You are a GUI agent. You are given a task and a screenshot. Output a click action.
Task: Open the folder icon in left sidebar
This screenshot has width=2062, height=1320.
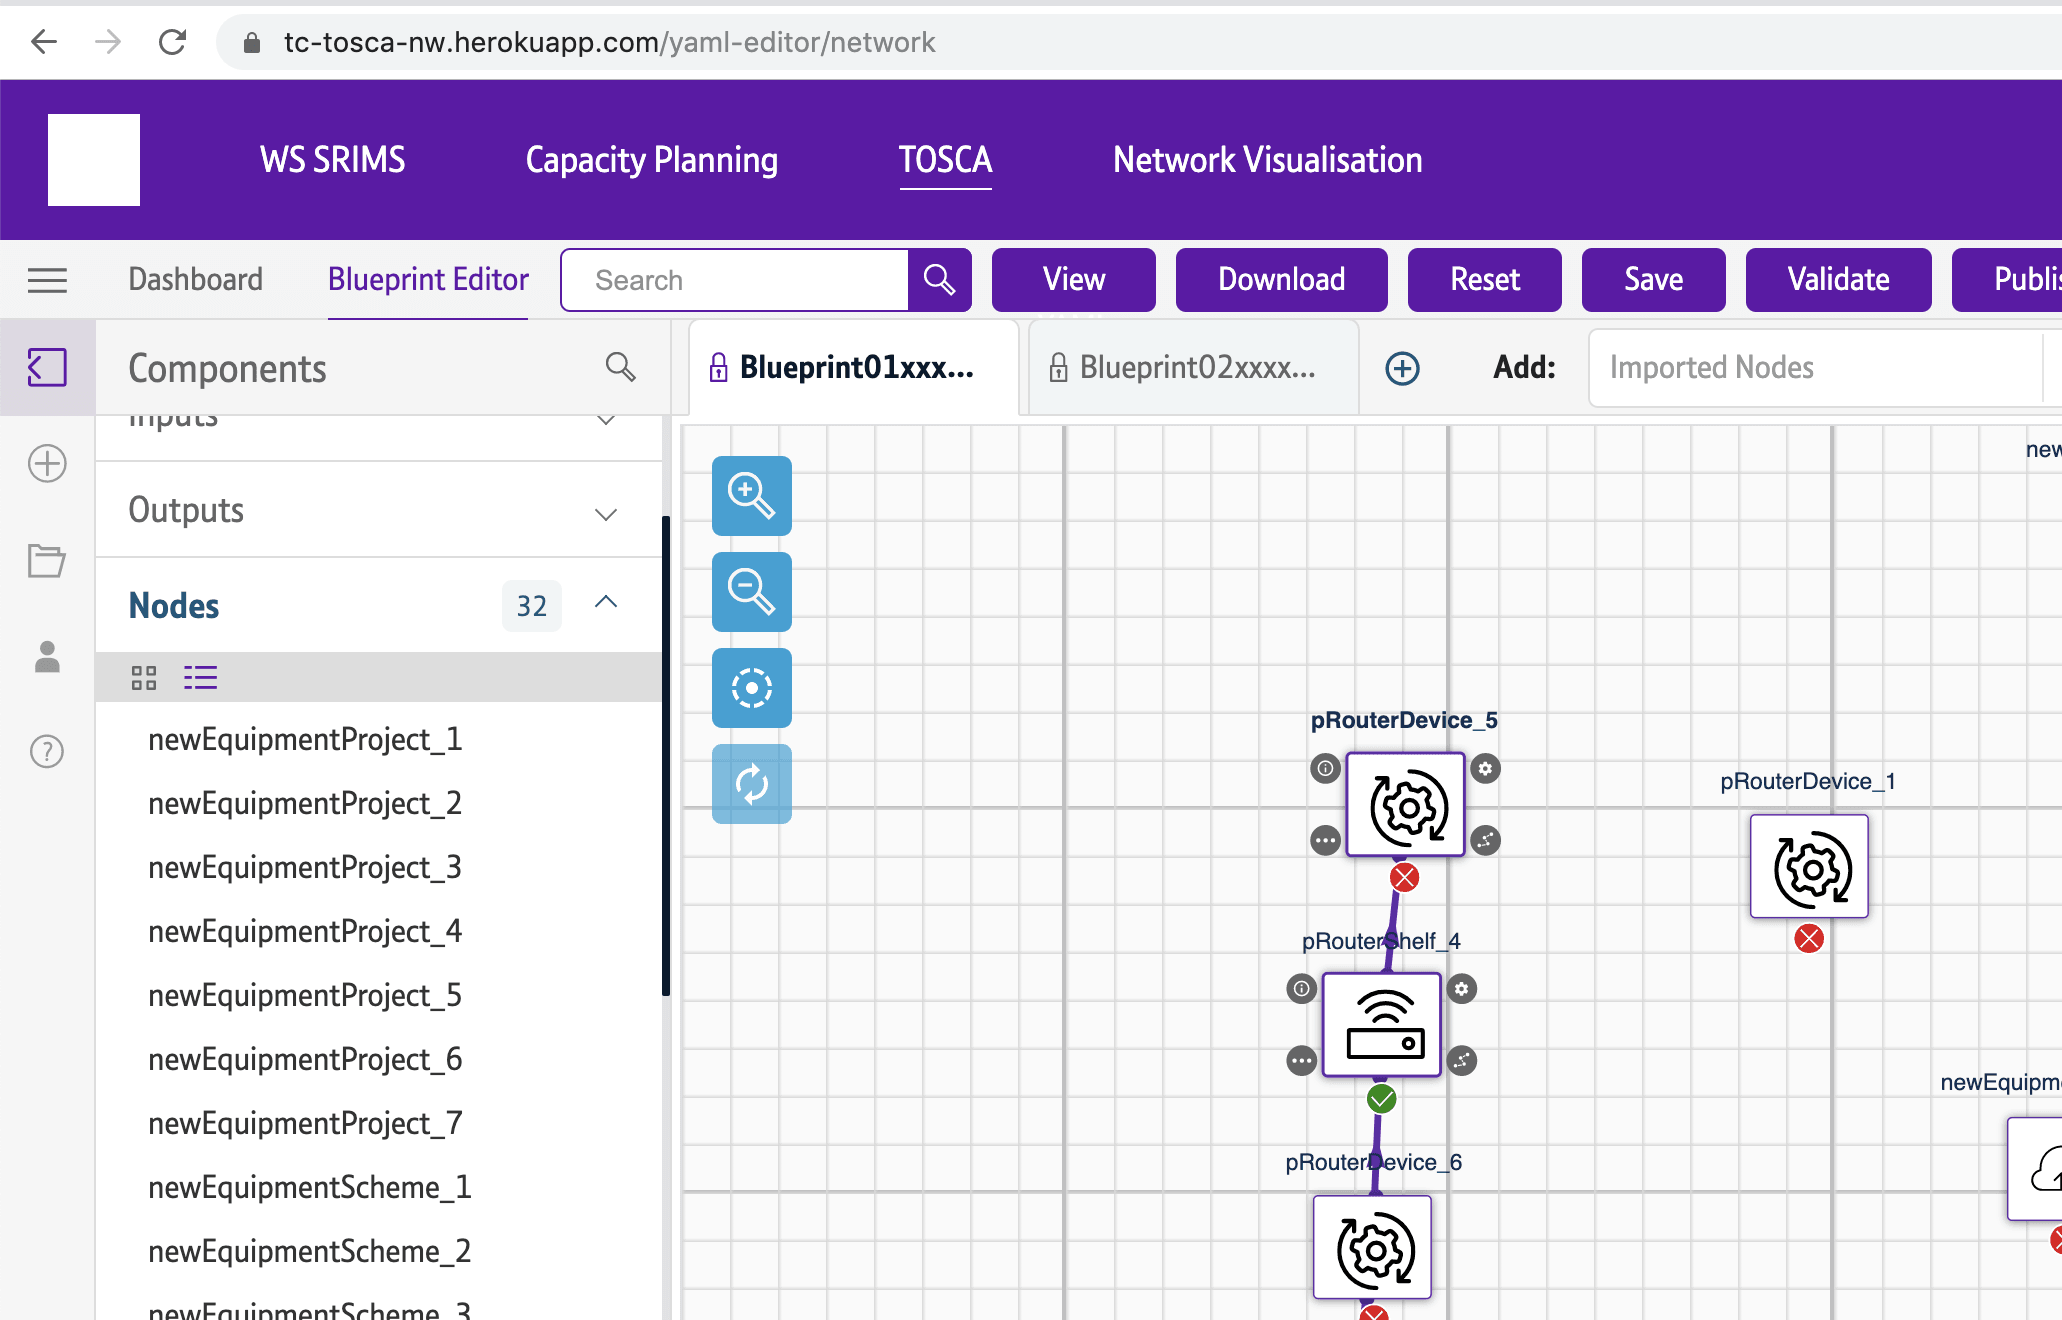point(47,560)
